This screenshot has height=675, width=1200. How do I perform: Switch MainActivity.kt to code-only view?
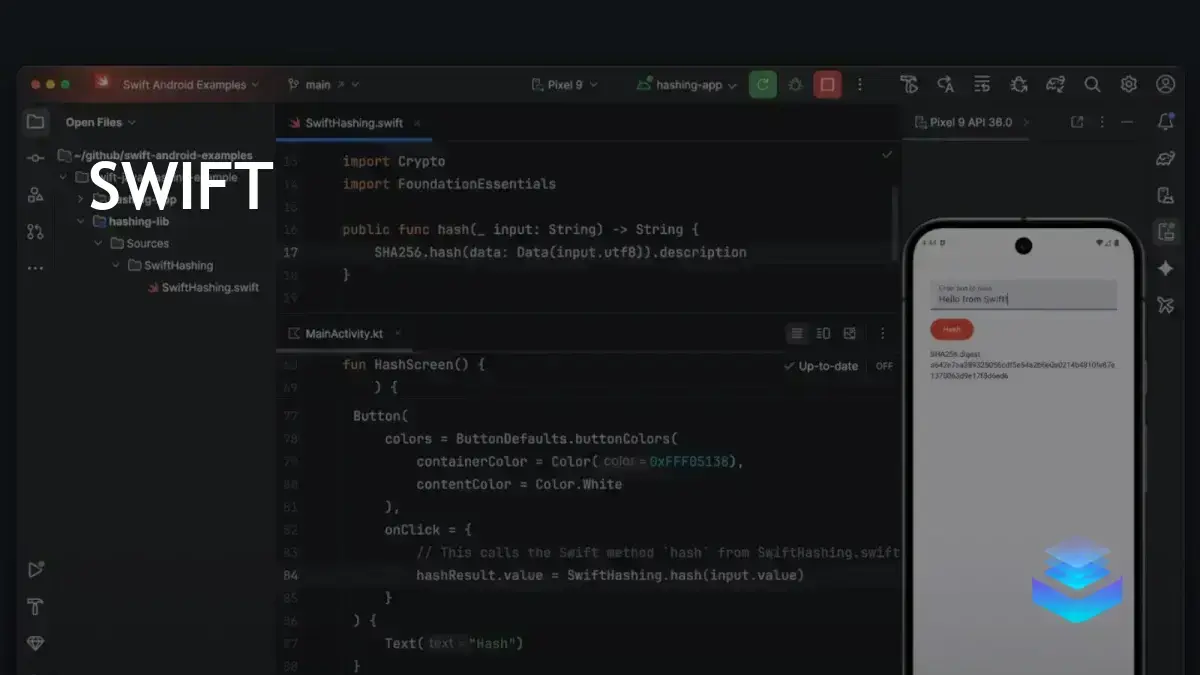[797, 333]
